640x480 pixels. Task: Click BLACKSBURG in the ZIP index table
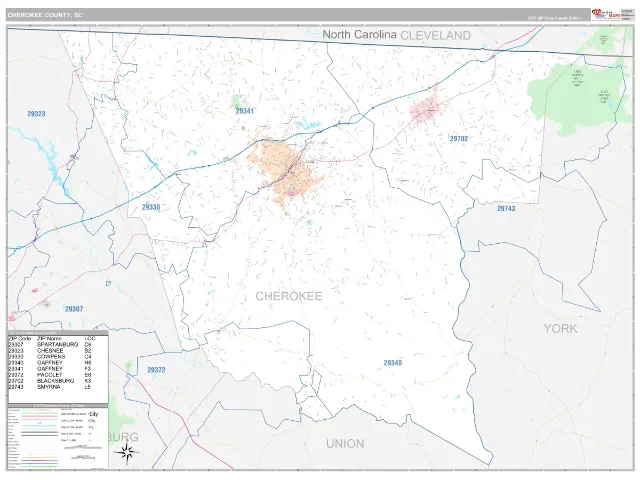click(56, 381)
